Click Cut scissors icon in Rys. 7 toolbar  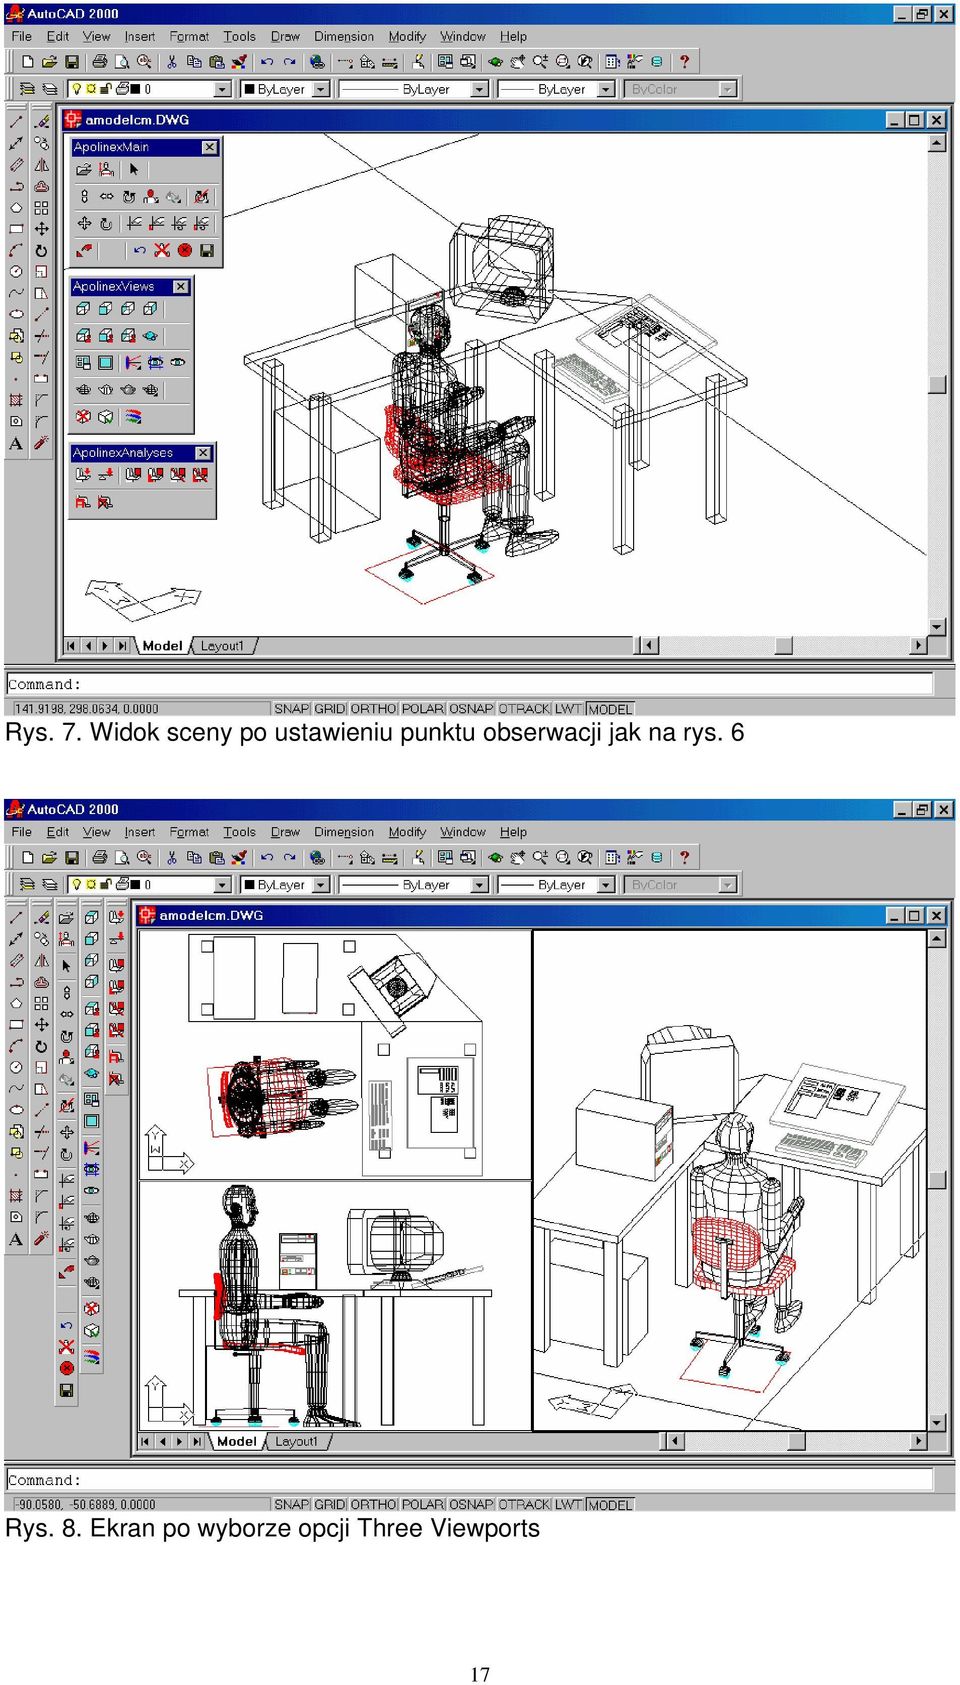point(171,62)
